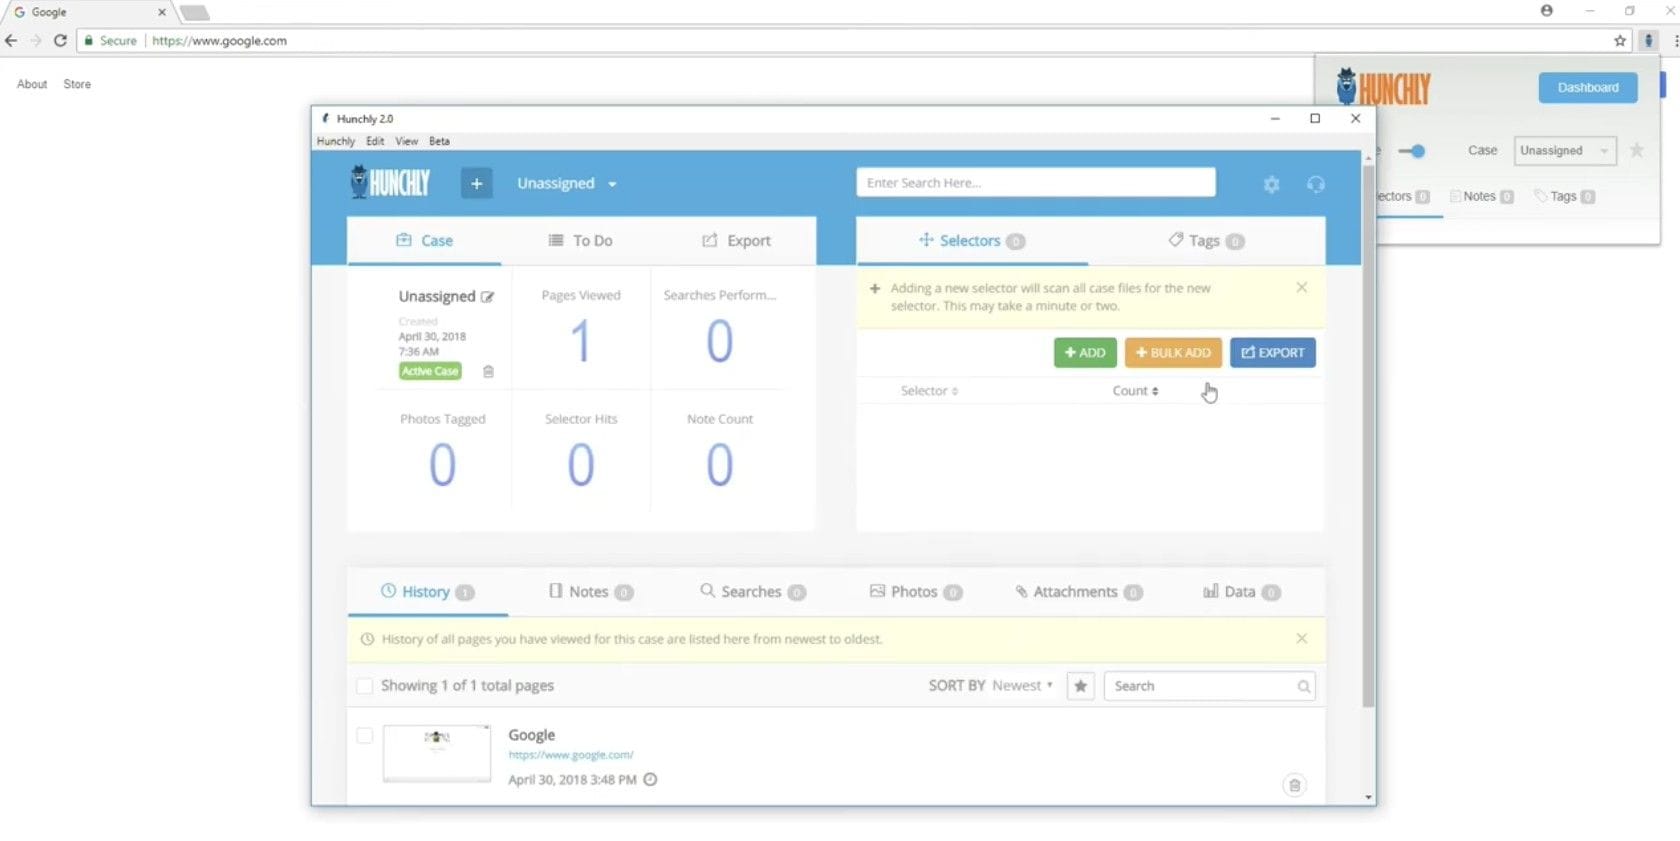
Task: Toggle the select all pages checkbox
Action: point(365,686)
